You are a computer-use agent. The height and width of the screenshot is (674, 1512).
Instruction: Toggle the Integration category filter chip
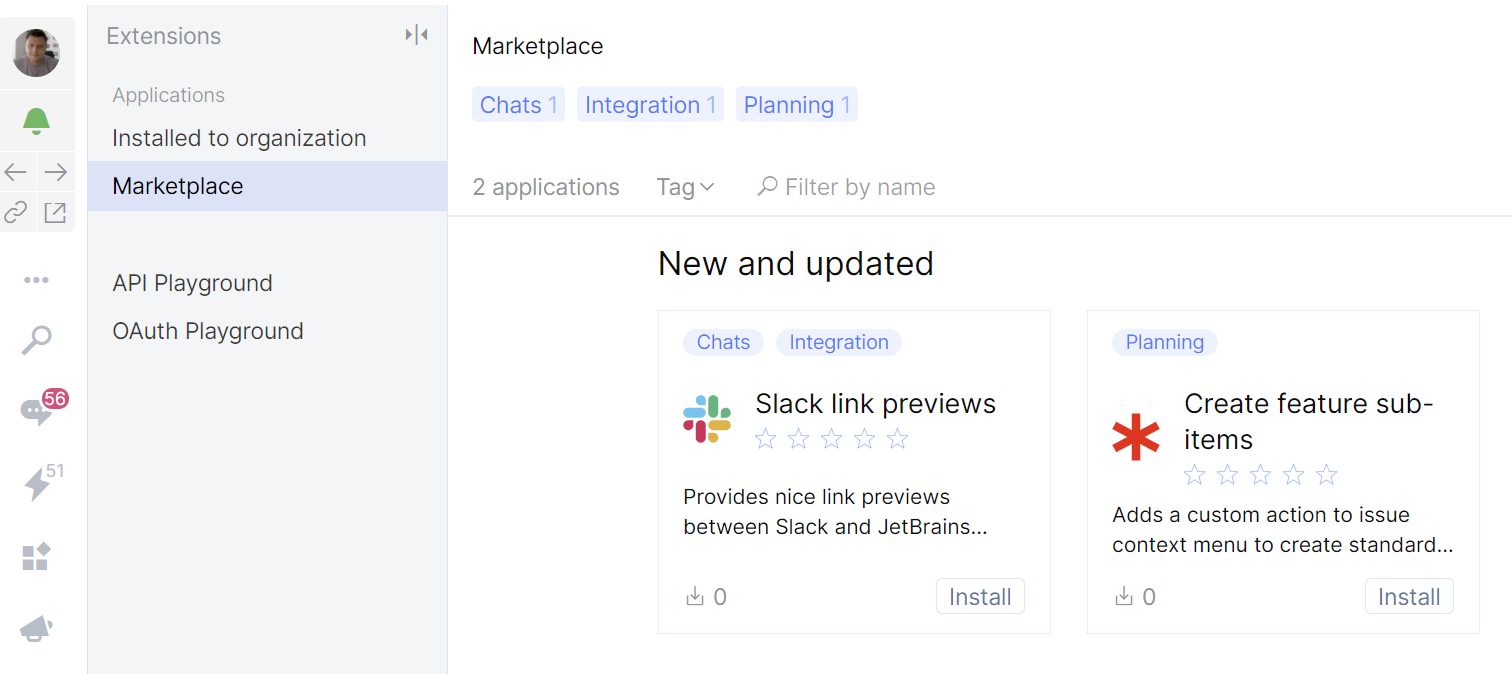coord(650,104)
